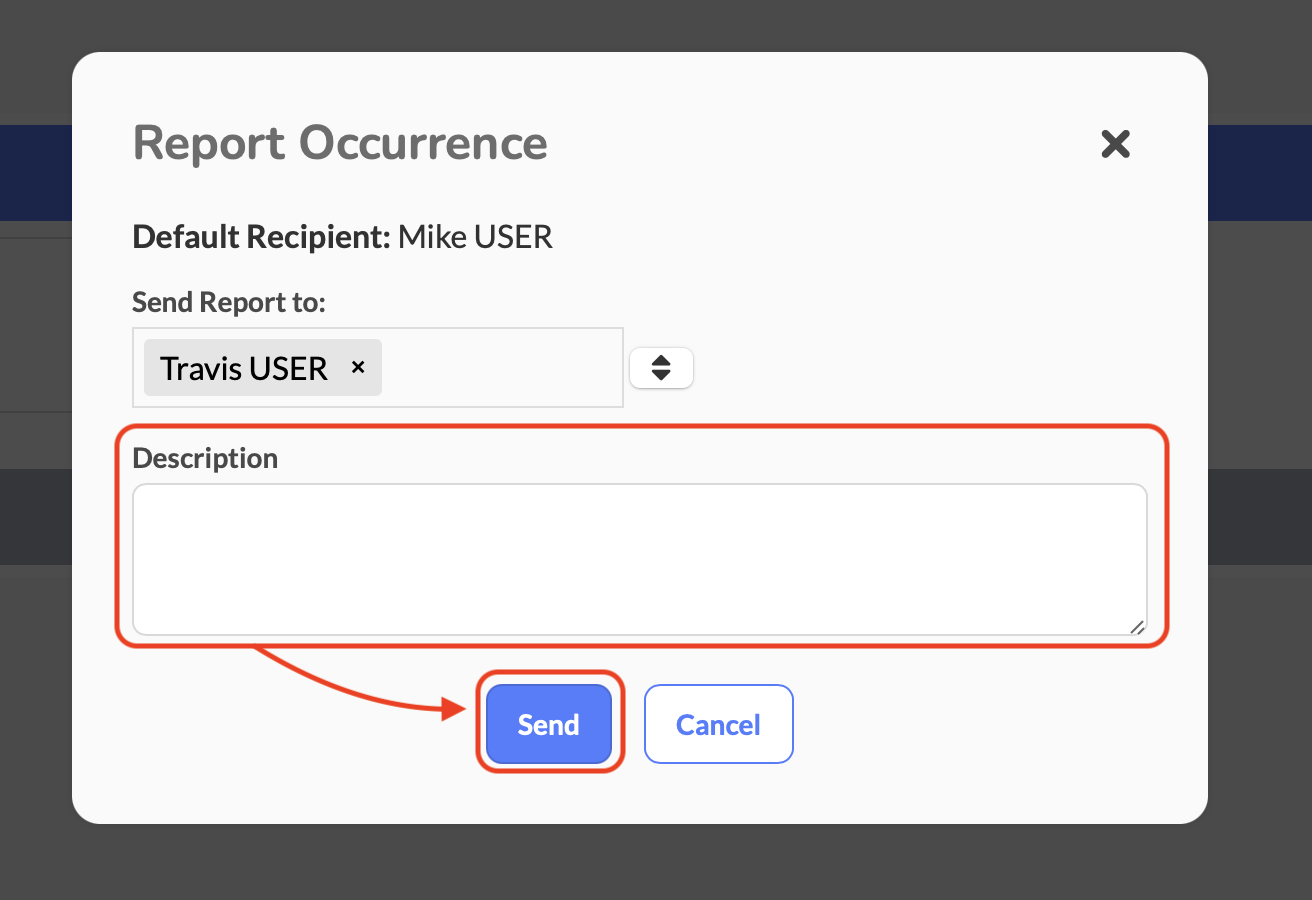Grab the Description box resize handle
The width and height of the screenshot is (1312, 900).
[x=1137, y=626]
